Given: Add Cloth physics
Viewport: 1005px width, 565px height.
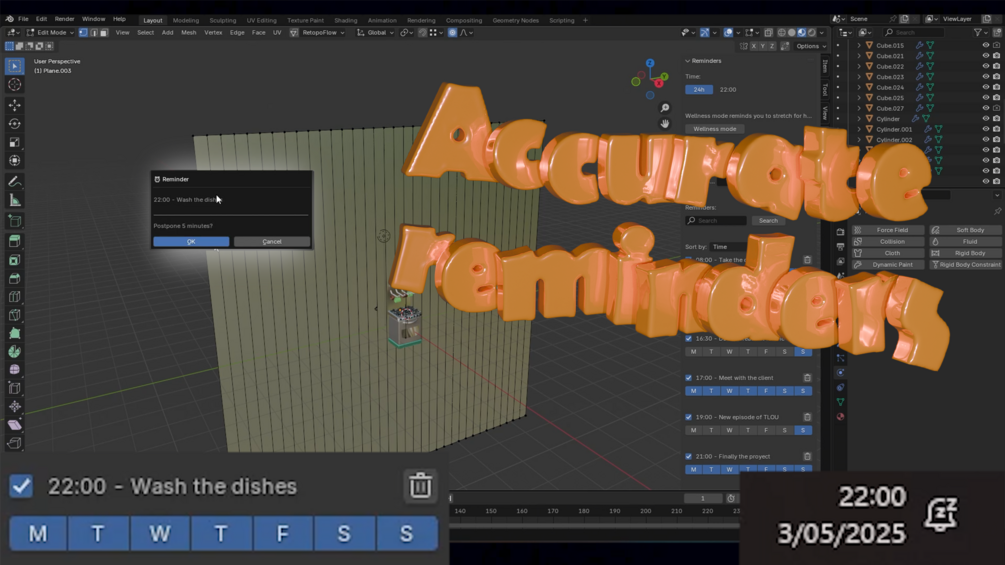Looking at the screenshot, I should [x=887, y=253].
